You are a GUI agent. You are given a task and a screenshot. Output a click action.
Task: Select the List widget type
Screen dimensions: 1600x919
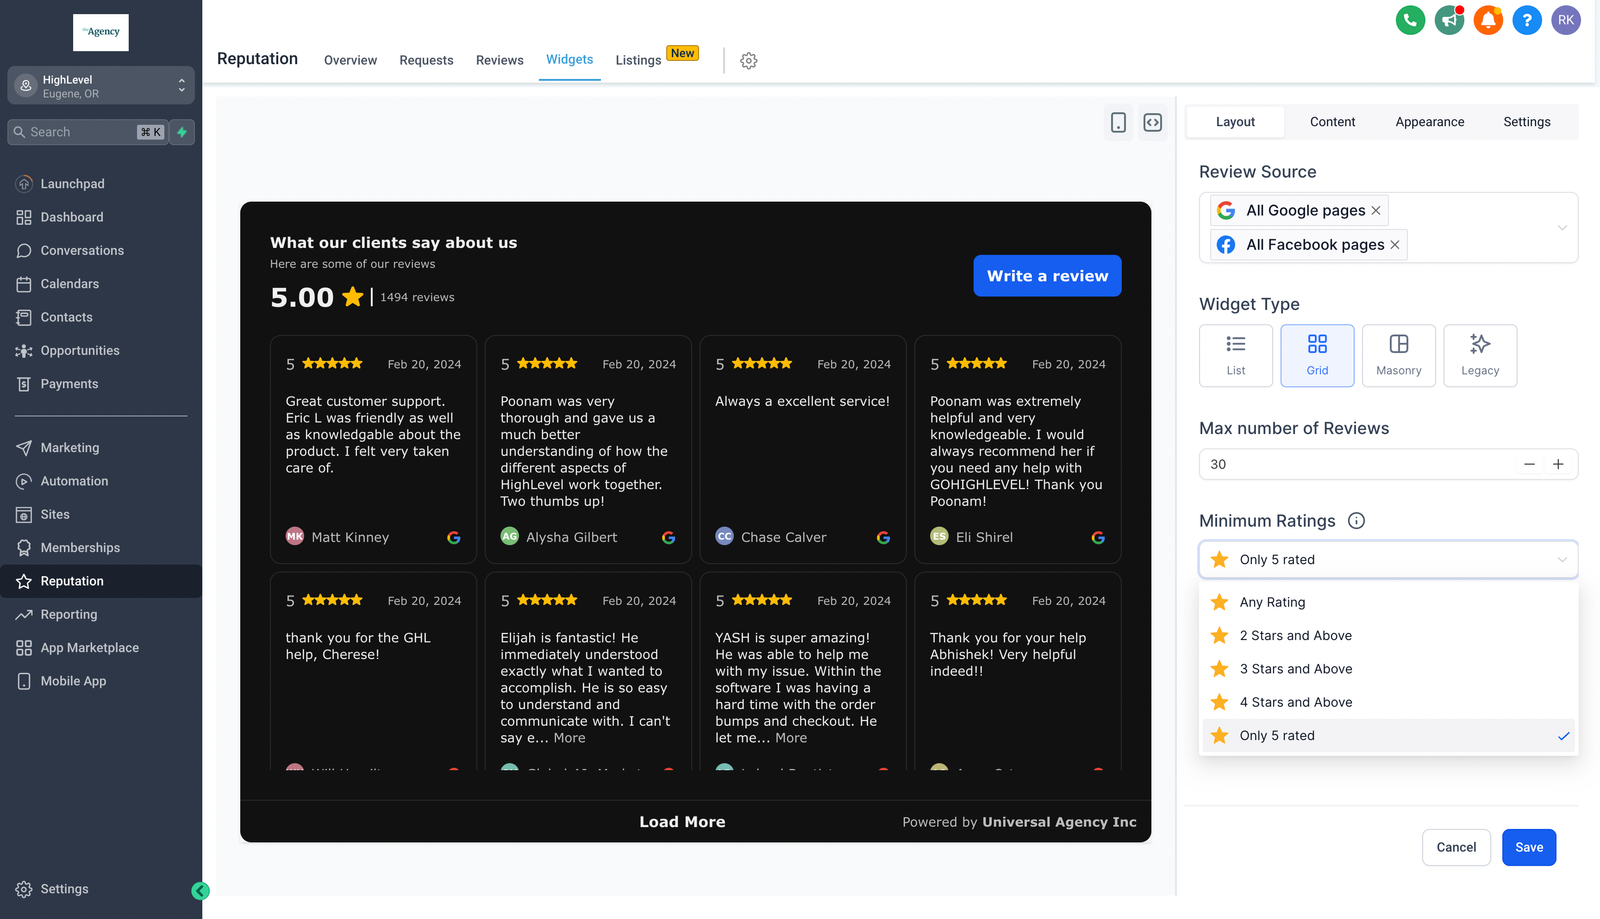[x=1236, y=355]
